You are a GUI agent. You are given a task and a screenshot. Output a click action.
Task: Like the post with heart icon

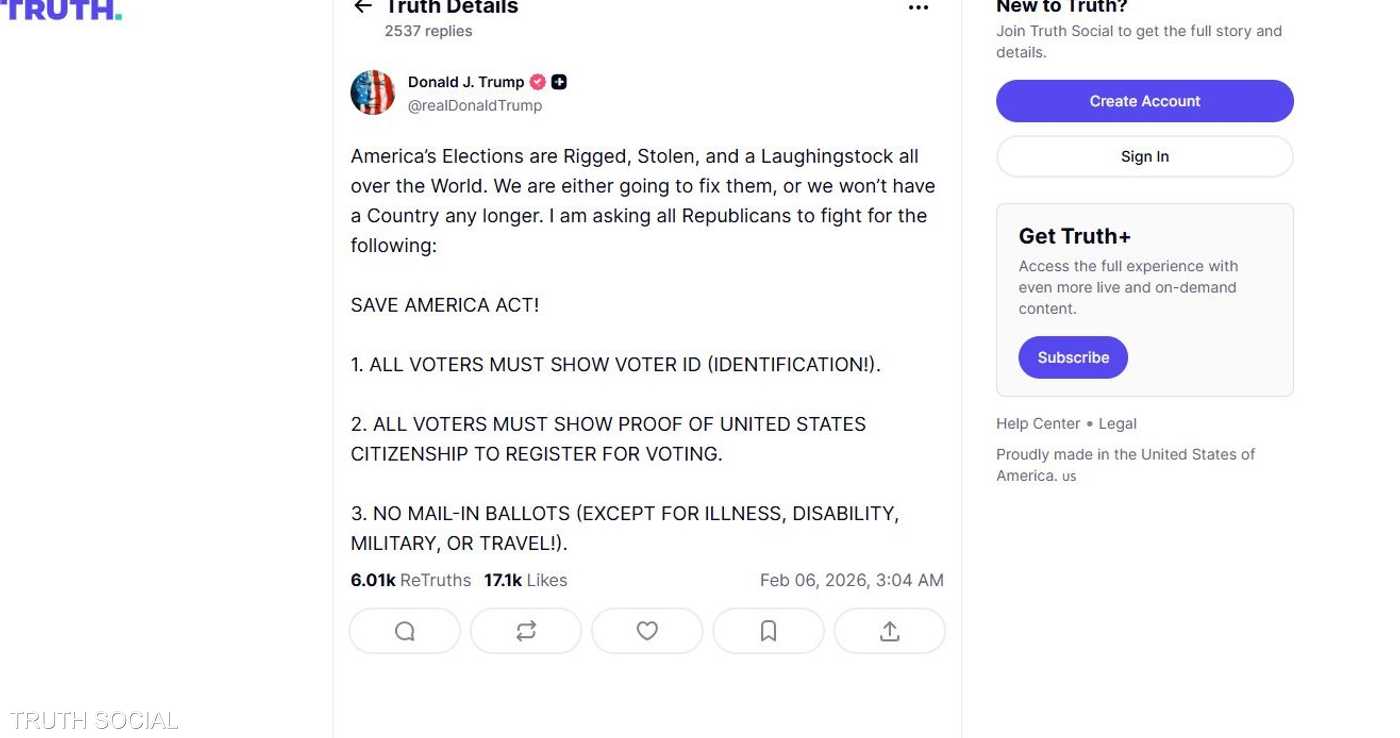tap(647, 631)
